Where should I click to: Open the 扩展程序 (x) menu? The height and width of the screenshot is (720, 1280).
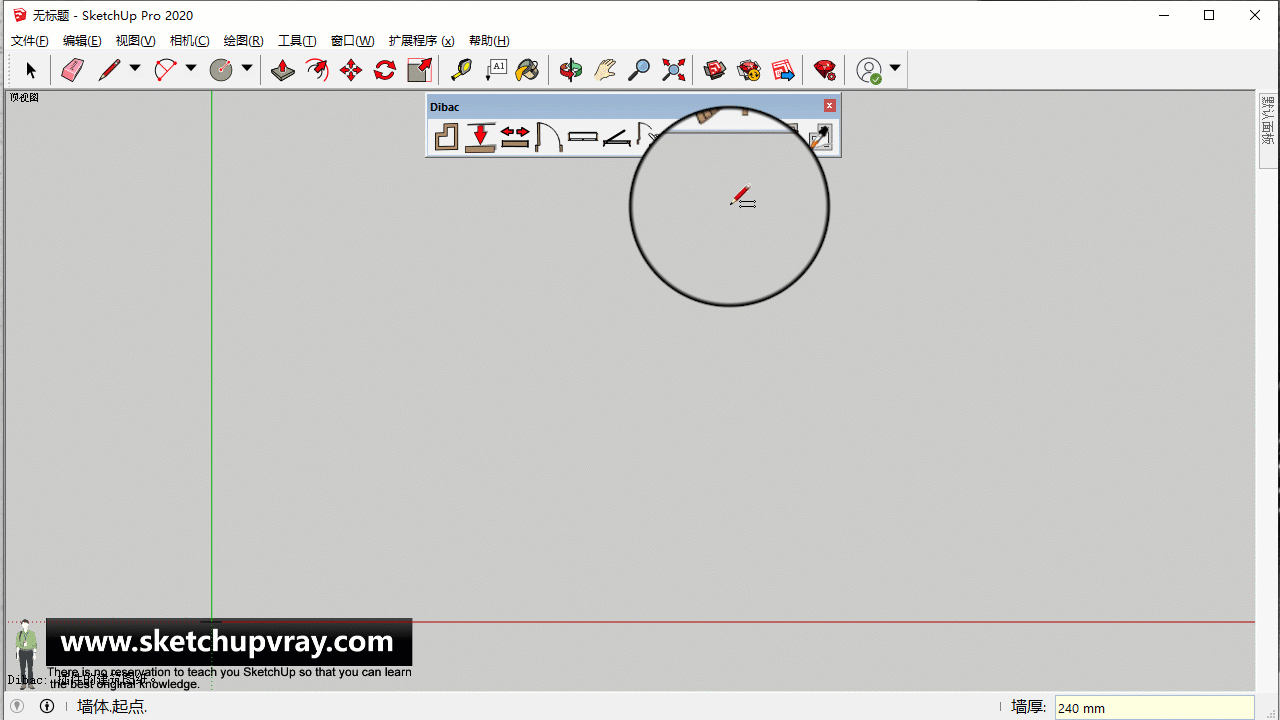click(421, 41)
